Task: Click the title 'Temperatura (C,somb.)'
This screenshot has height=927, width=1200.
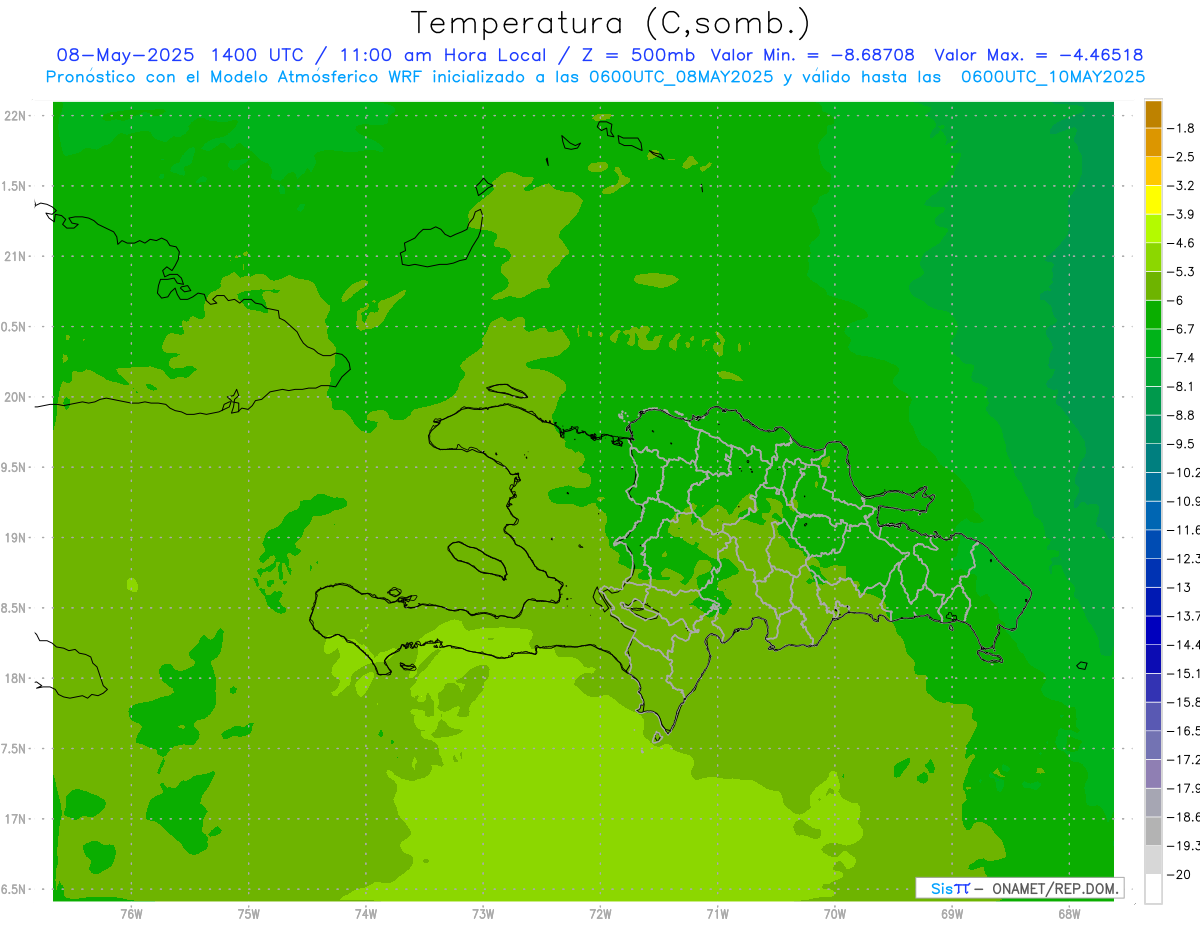Action: 611,22
